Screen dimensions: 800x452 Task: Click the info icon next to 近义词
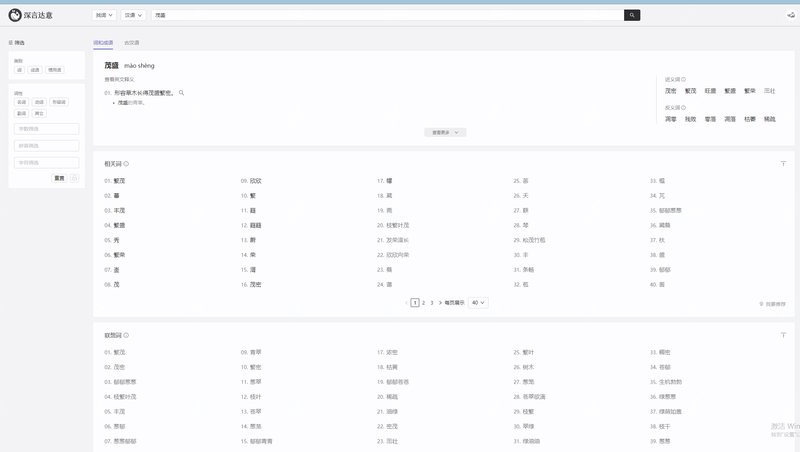[683, 79]
